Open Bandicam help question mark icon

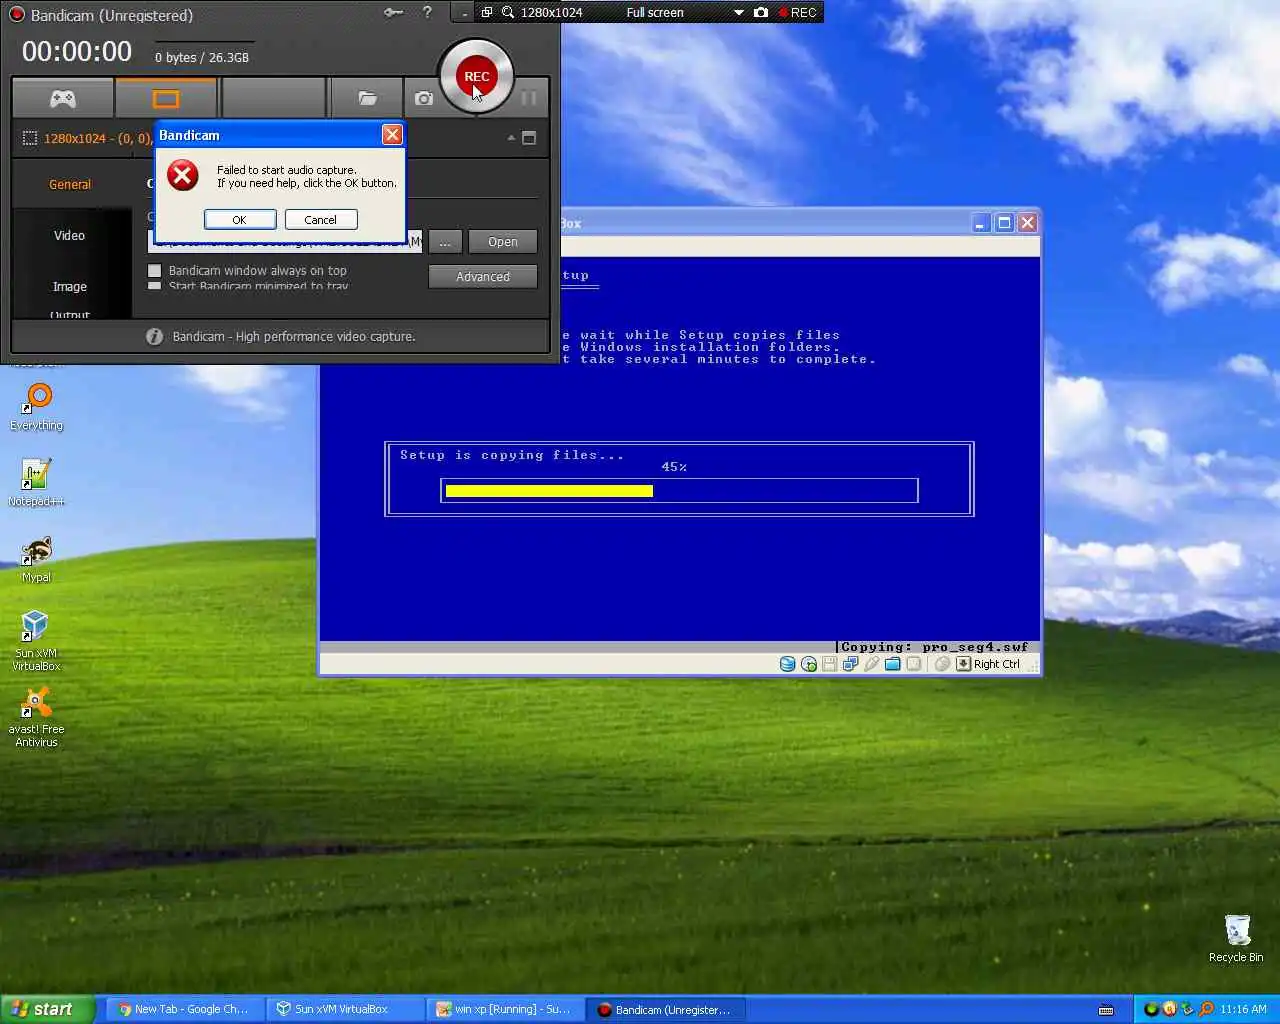click(x=427, y=12)
